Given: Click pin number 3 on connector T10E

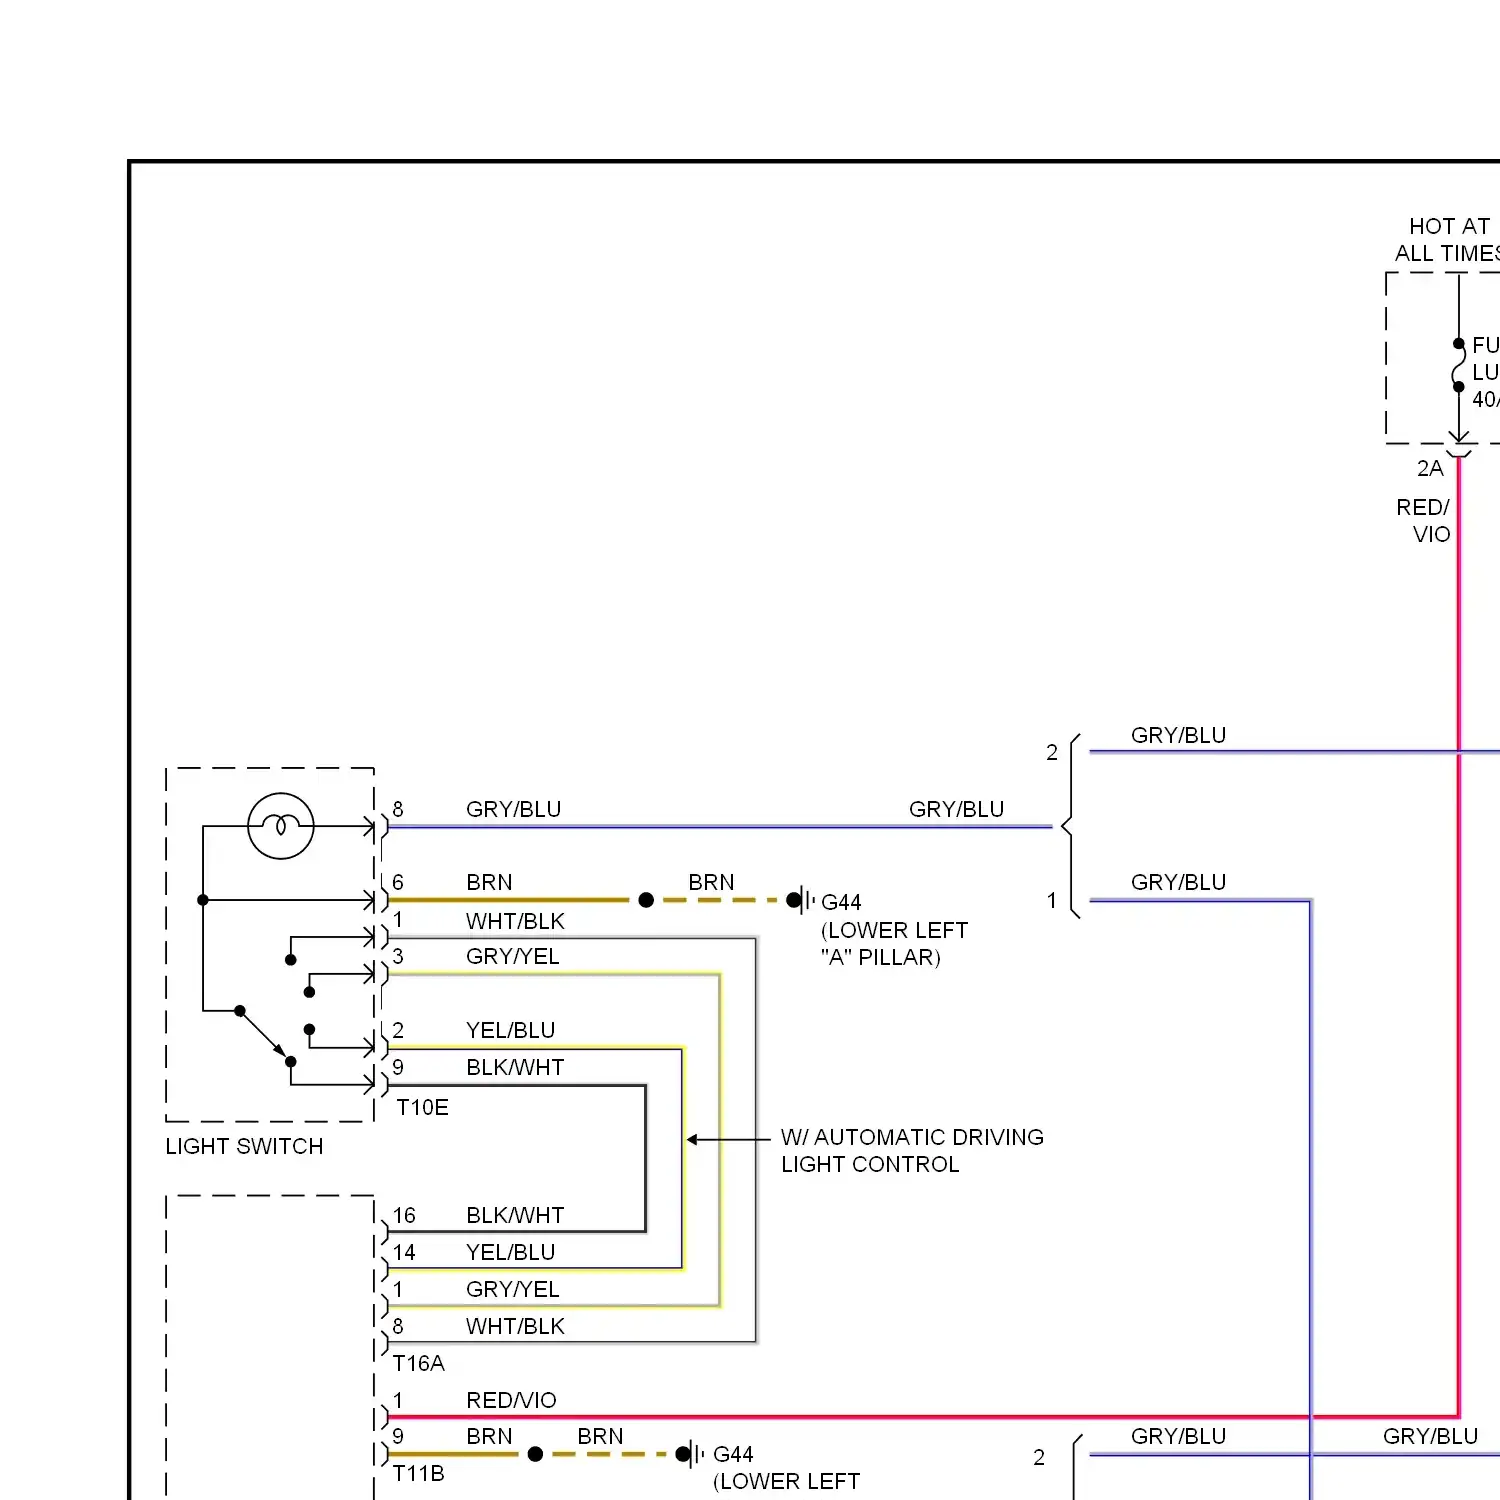Looking at the screenshot, I should point(398,956).
